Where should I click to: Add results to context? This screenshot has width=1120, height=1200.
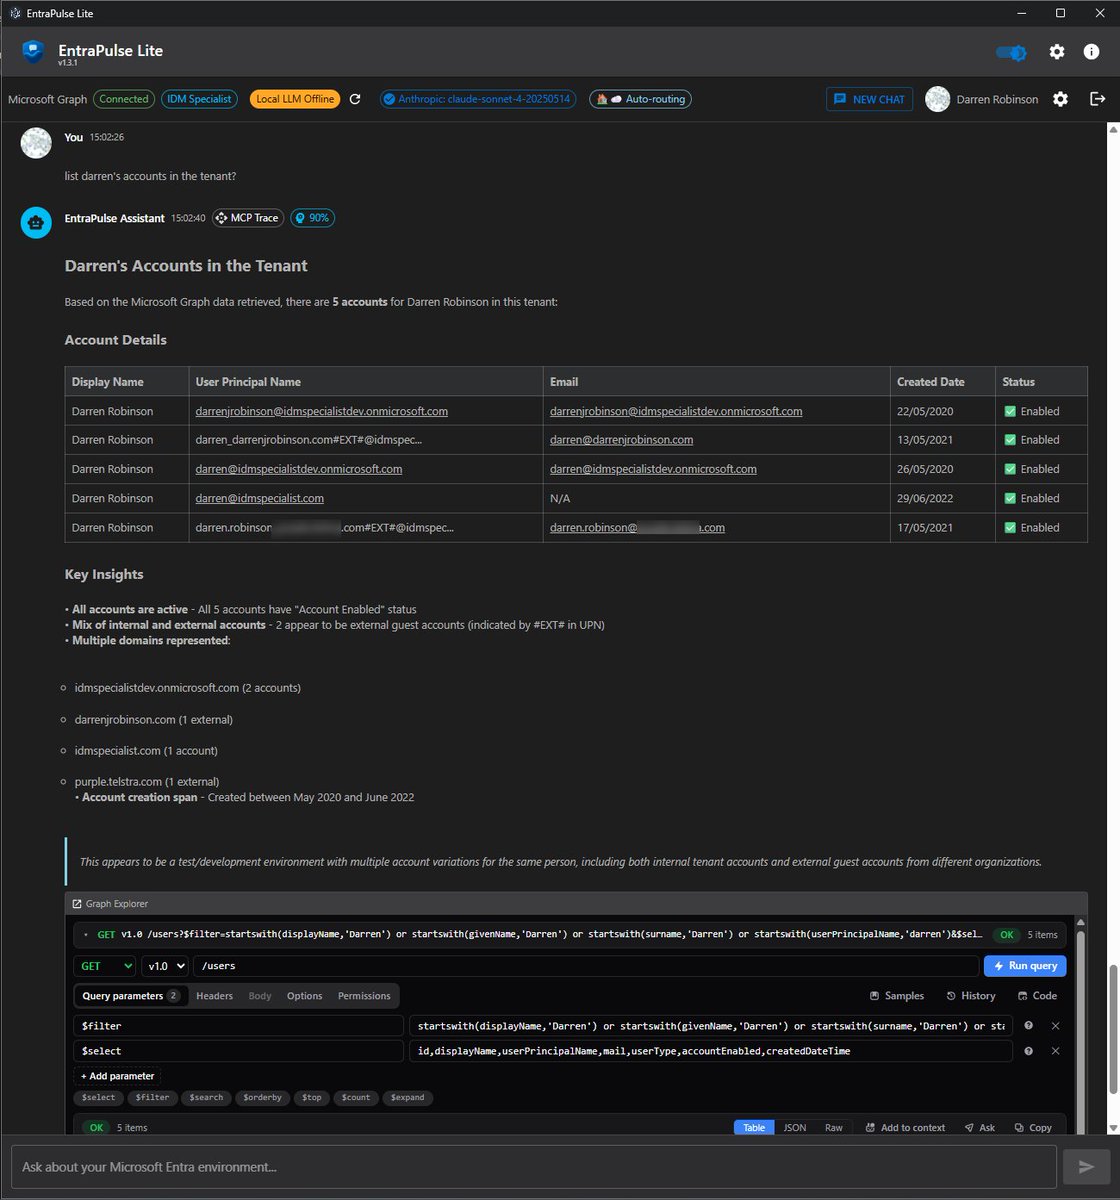pos(905,1127)
